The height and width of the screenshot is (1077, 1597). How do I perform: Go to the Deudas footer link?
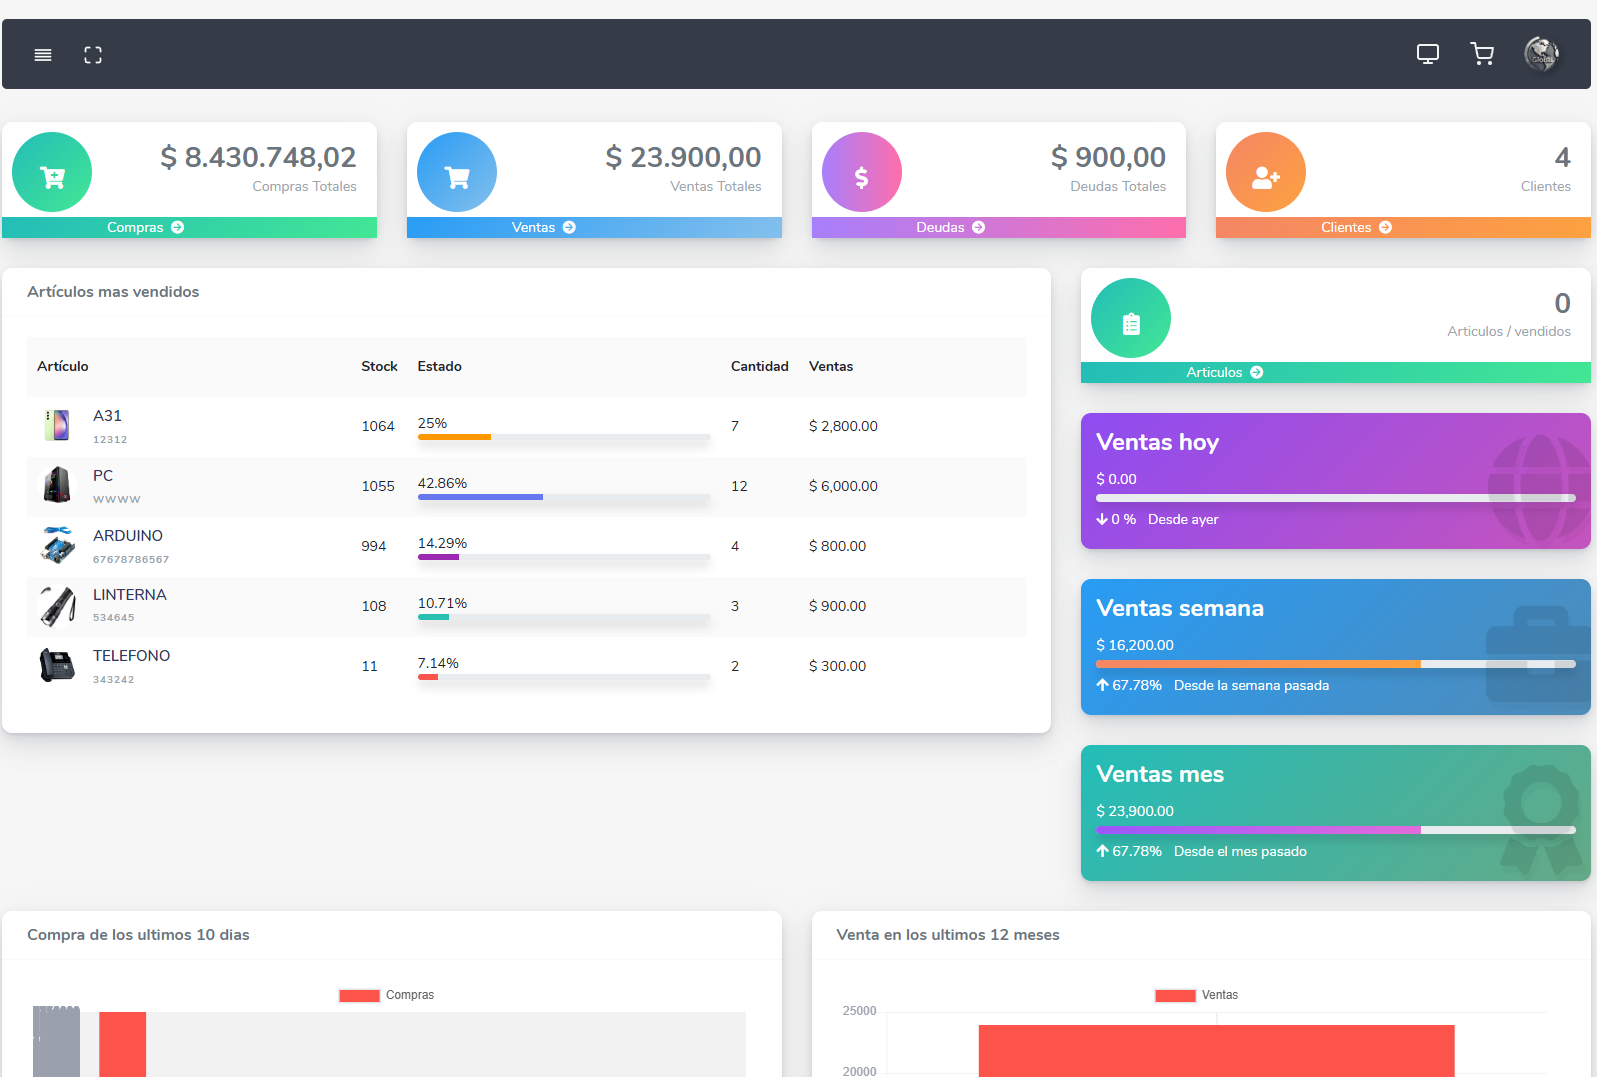(950, 228)
